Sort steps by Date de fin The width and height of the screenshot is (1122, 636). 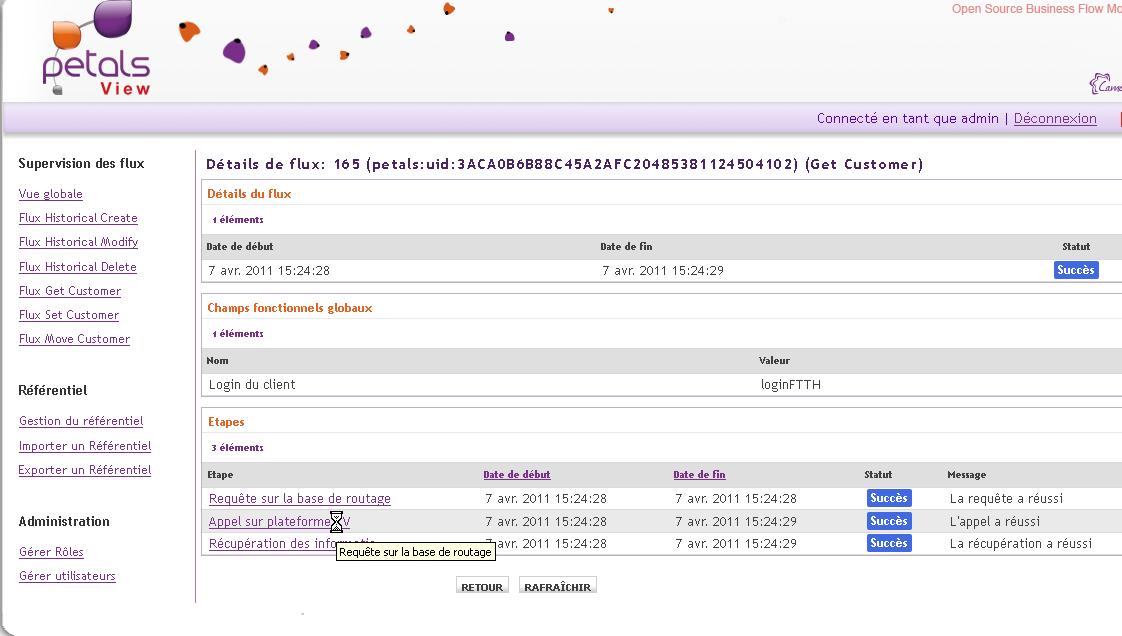(699, 475)
